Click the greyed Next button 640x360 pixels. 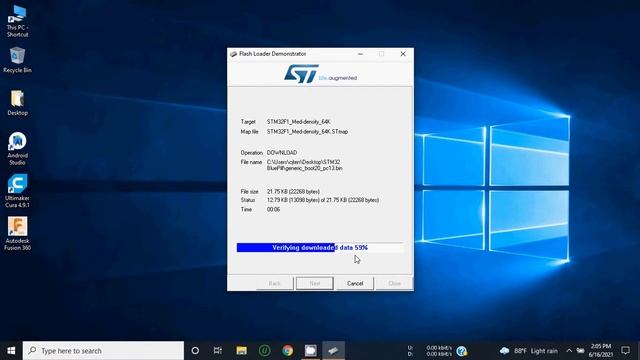tap(315, 283)
